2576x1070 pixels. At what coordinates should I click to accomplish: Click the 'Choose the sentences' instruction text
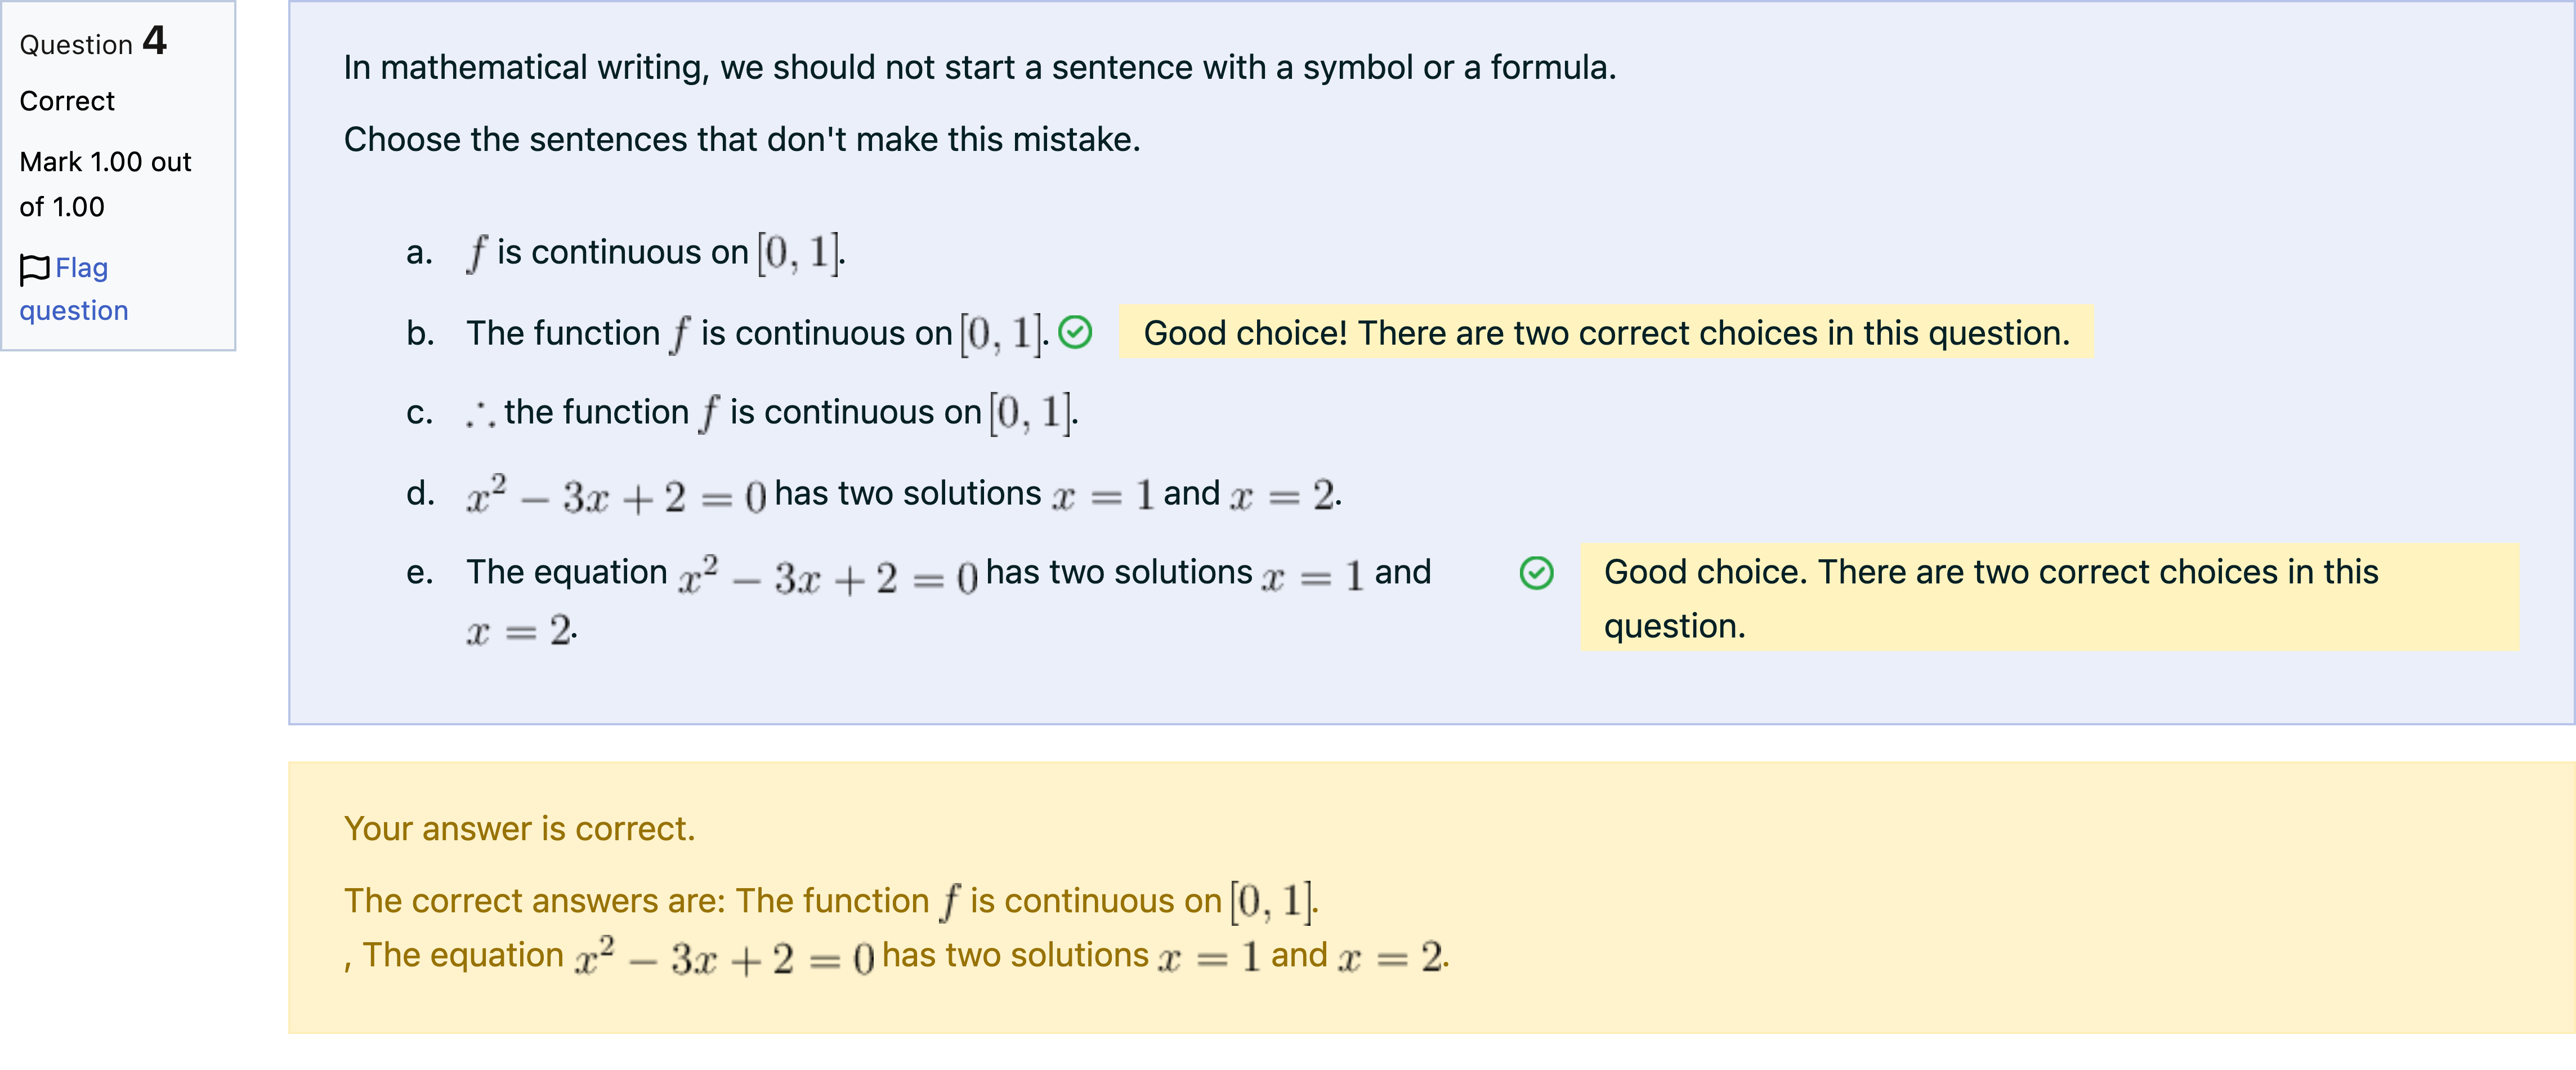coord(742,139)
